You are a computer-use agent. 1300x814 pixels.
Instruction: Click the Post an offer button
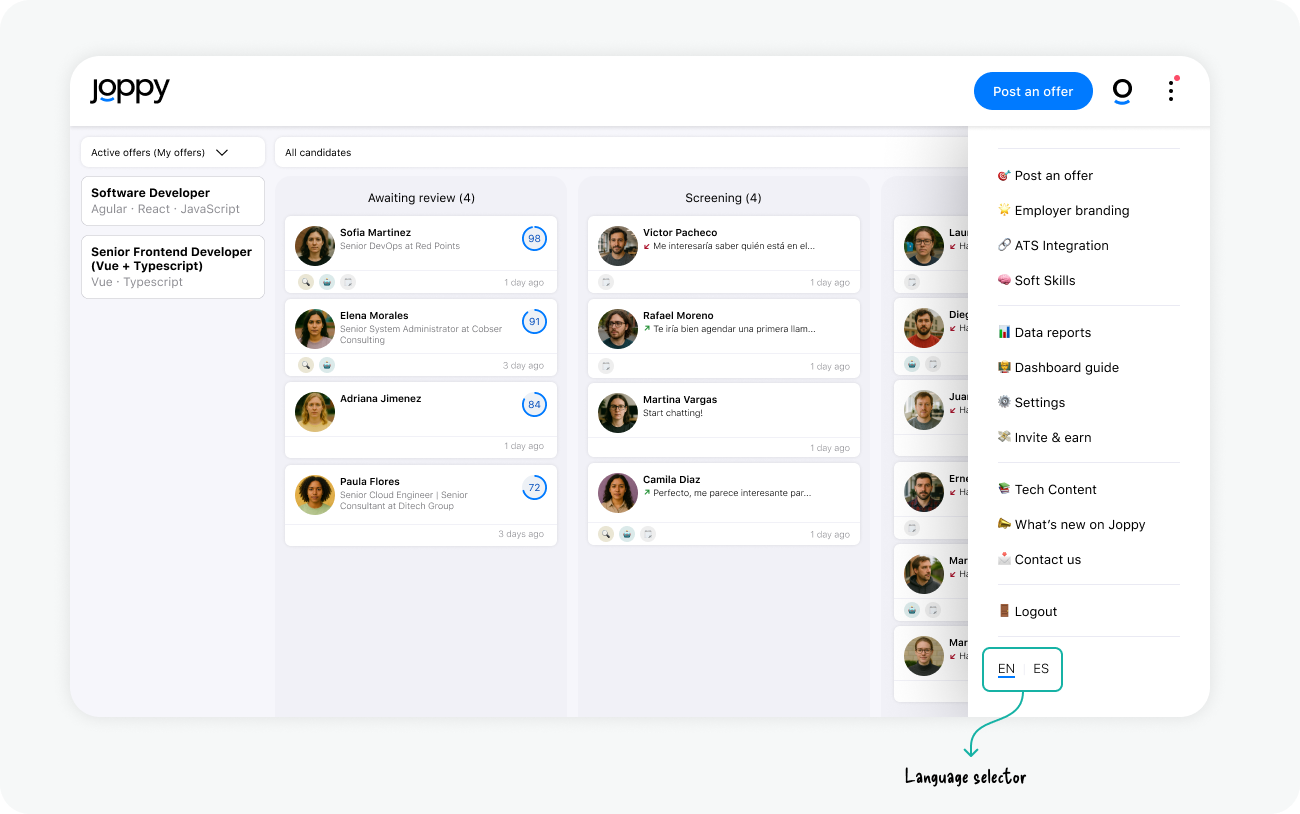[x=1032, y=91]
